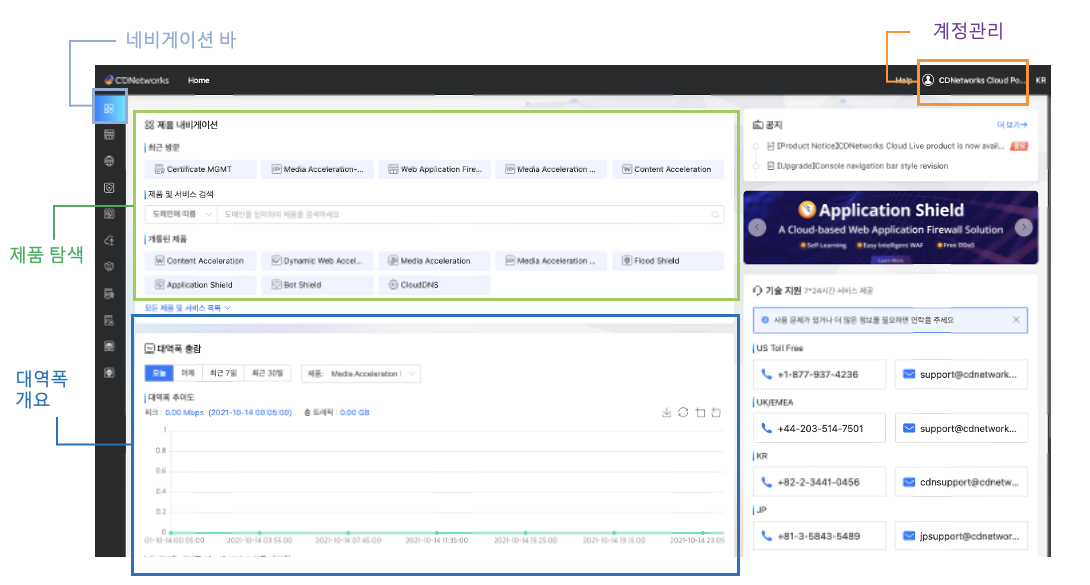
Task: Switch language via KR in header
Action: pyautogui.click(x=1040, y=80)
